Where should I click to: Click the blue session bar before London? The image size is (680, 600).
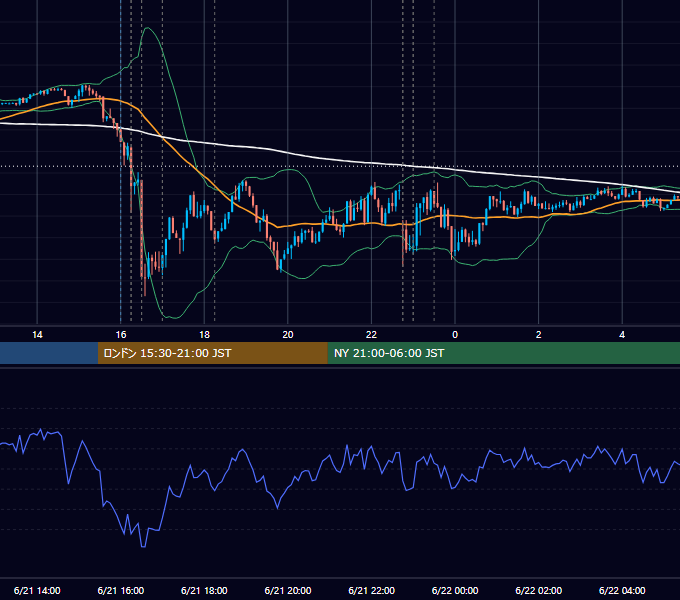point(49,353)
